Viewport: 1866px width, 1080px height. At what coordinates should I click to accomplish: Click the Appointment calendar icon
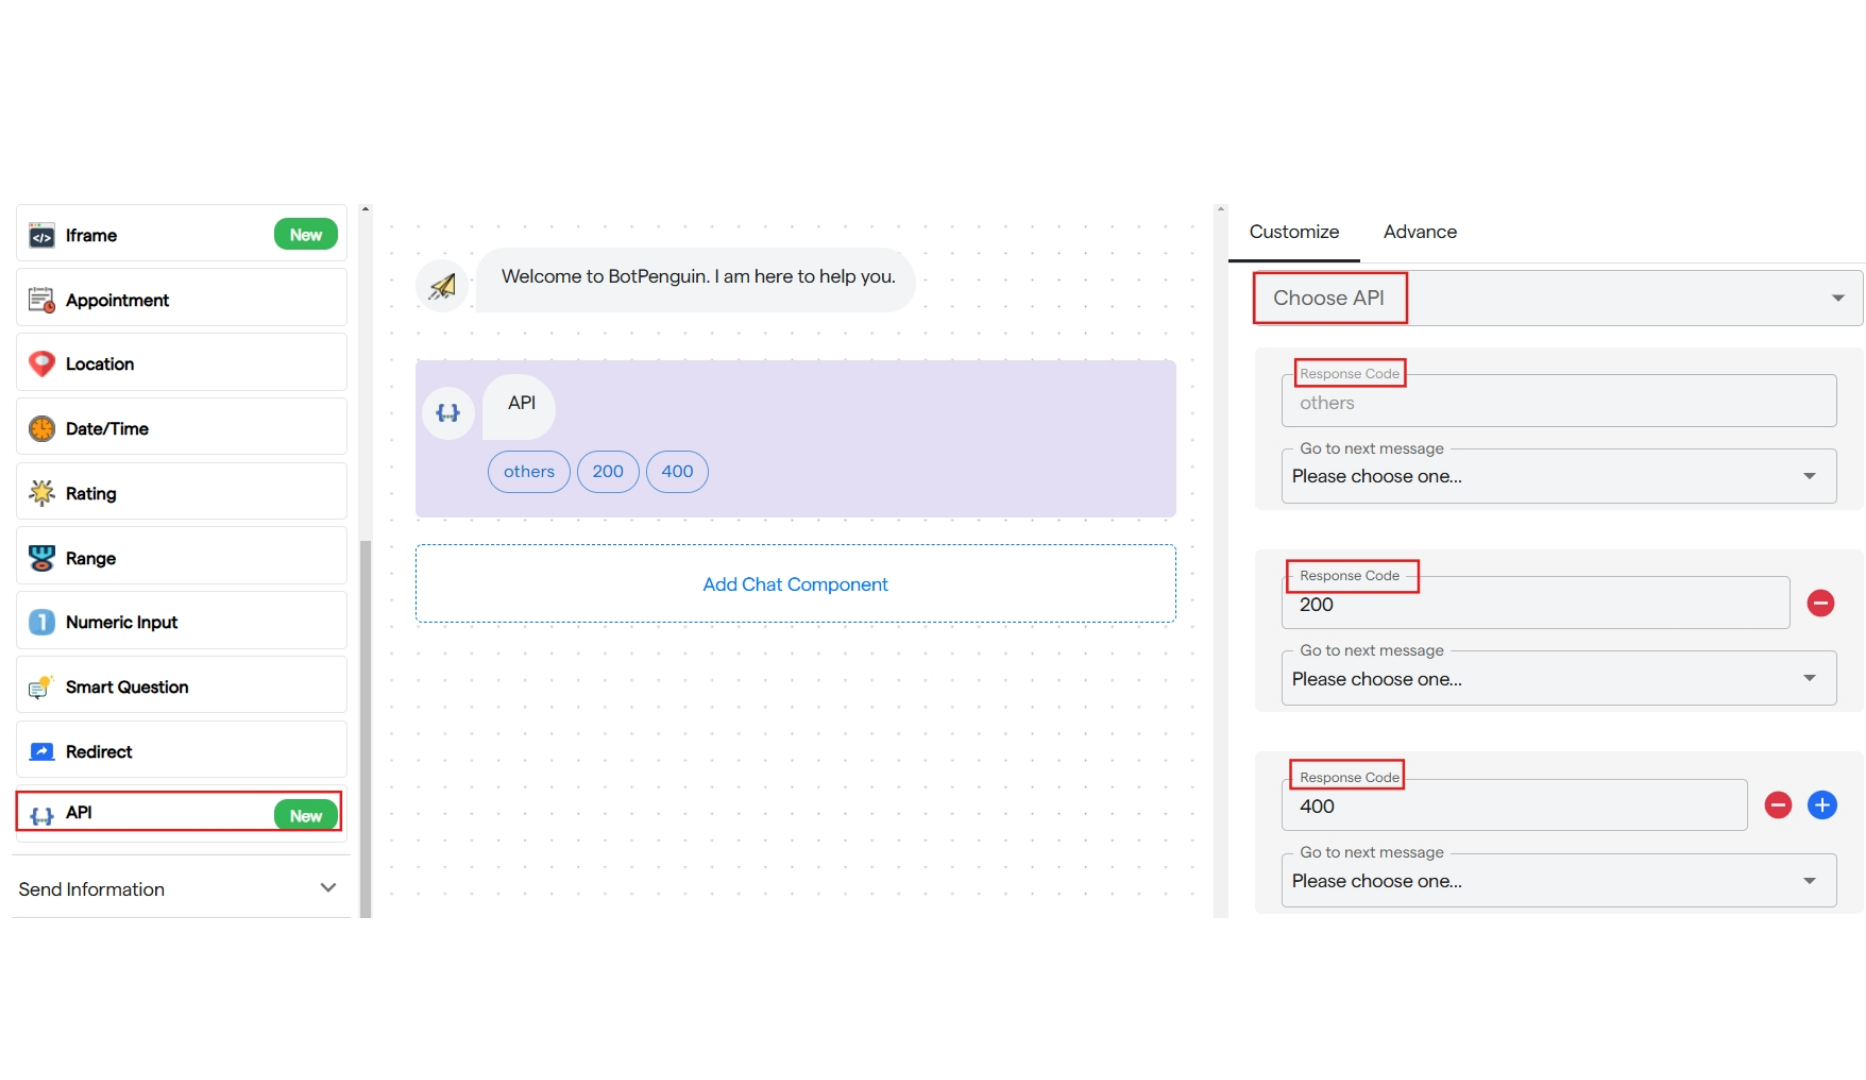[41, 300]
